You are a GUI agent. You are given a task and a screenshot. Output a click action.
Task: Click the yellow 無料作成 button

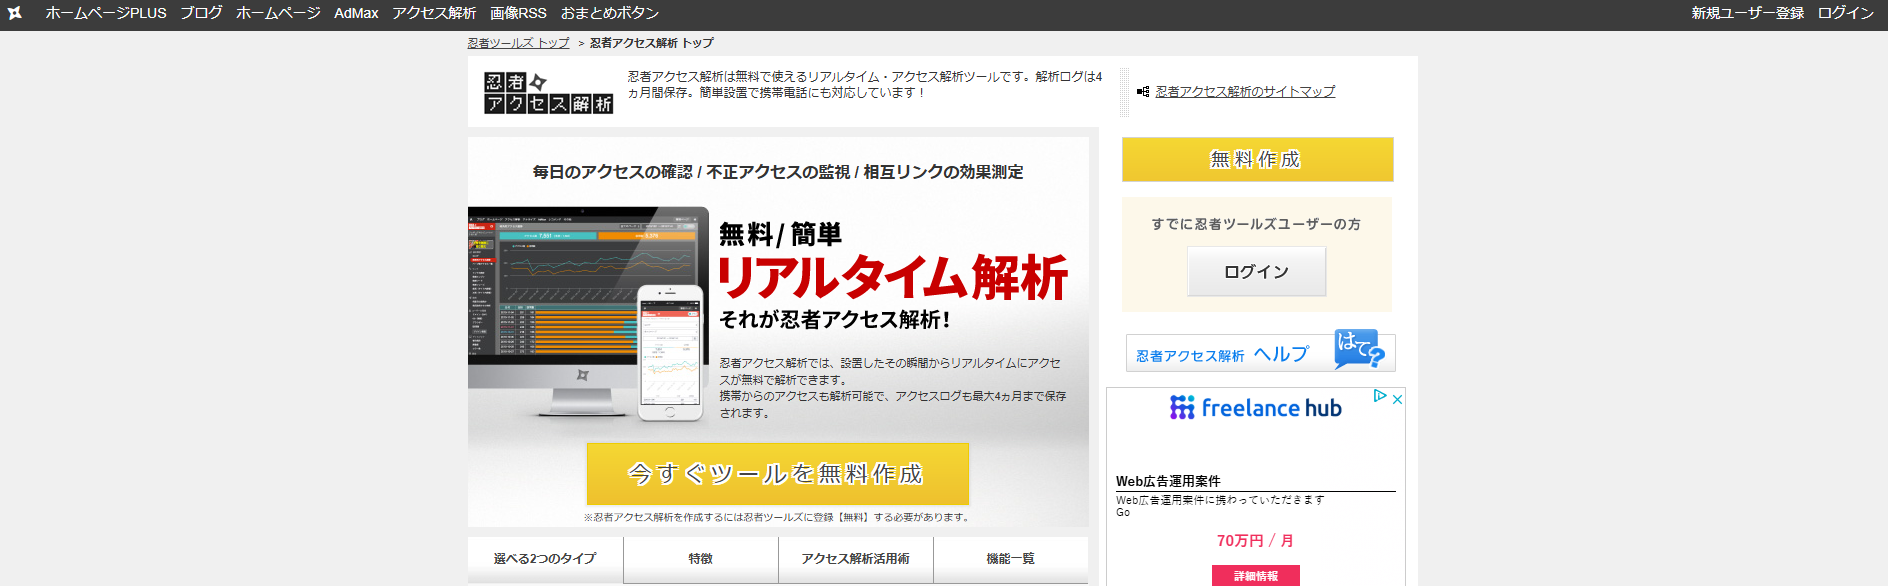(1257, 160)
